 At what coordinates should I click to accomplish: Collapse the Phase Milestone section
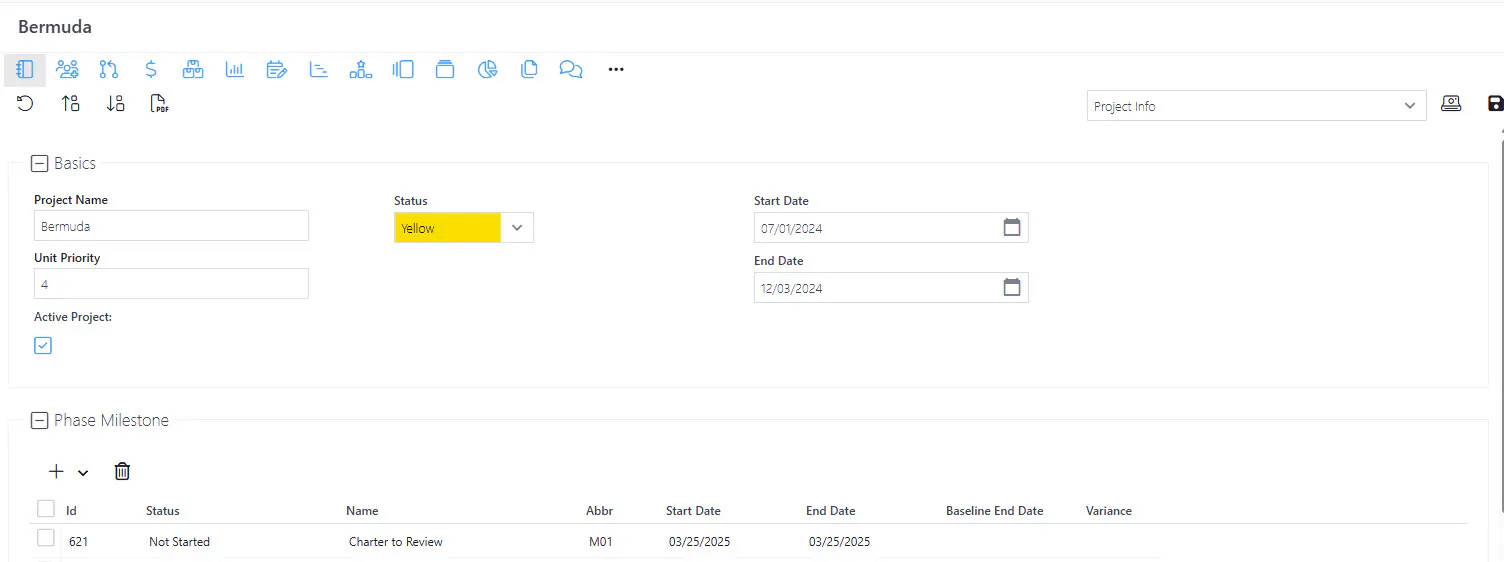pyautogui.click(x=39, y=421)
